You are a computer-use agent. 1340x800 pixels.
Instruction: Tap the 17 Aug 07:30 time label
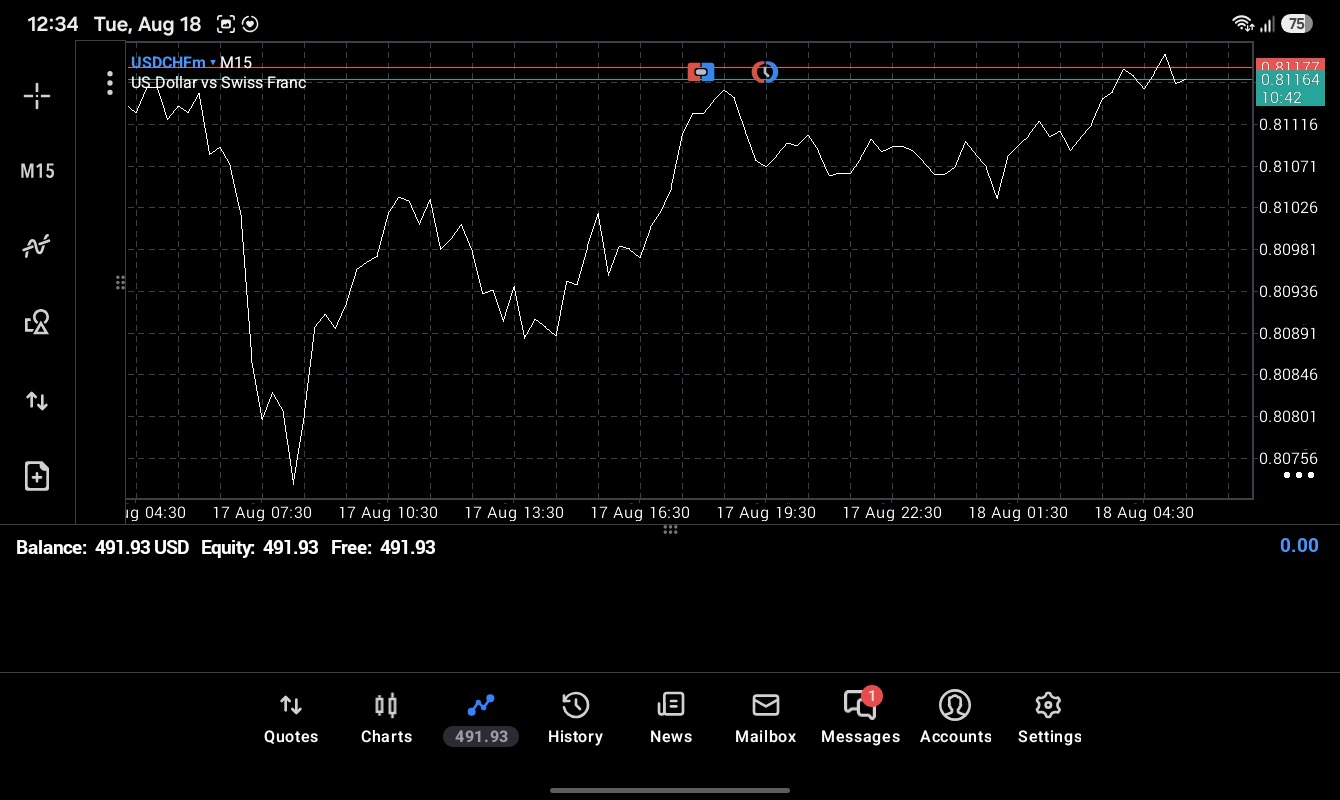[262, 512]
